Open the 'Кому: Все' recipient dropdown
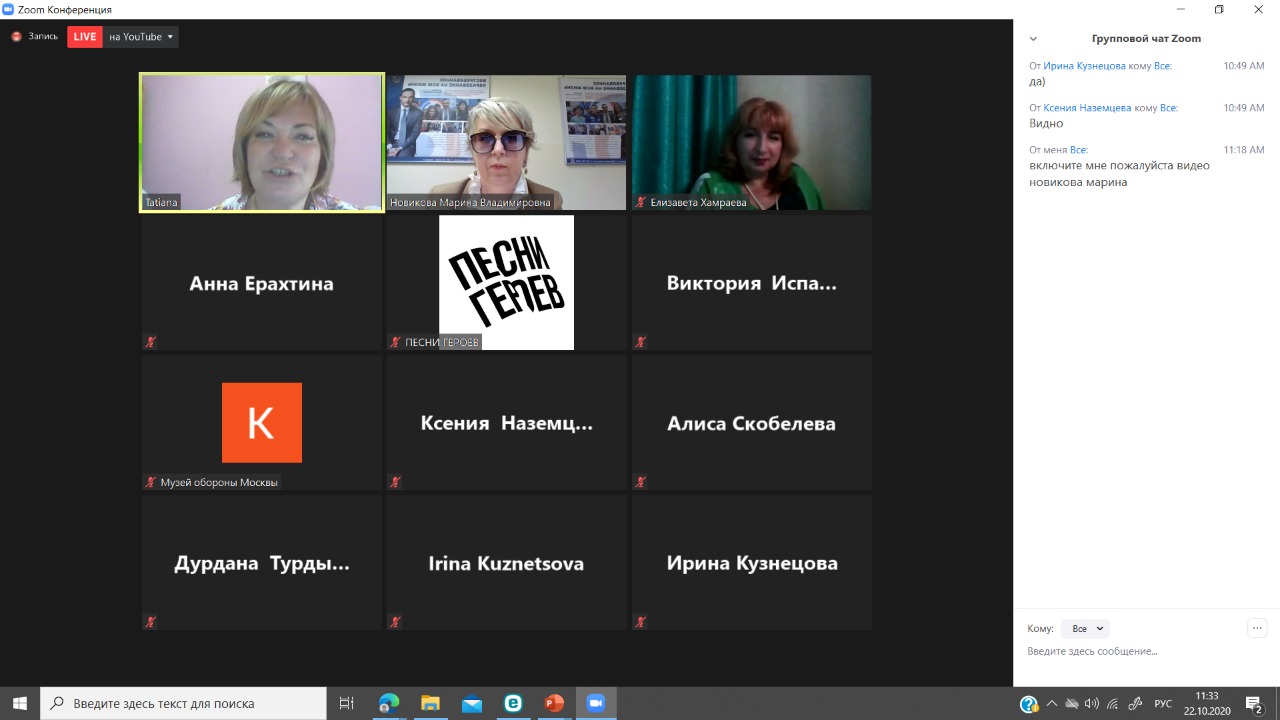This screenshot has width=1280, height=720. 1085,629
